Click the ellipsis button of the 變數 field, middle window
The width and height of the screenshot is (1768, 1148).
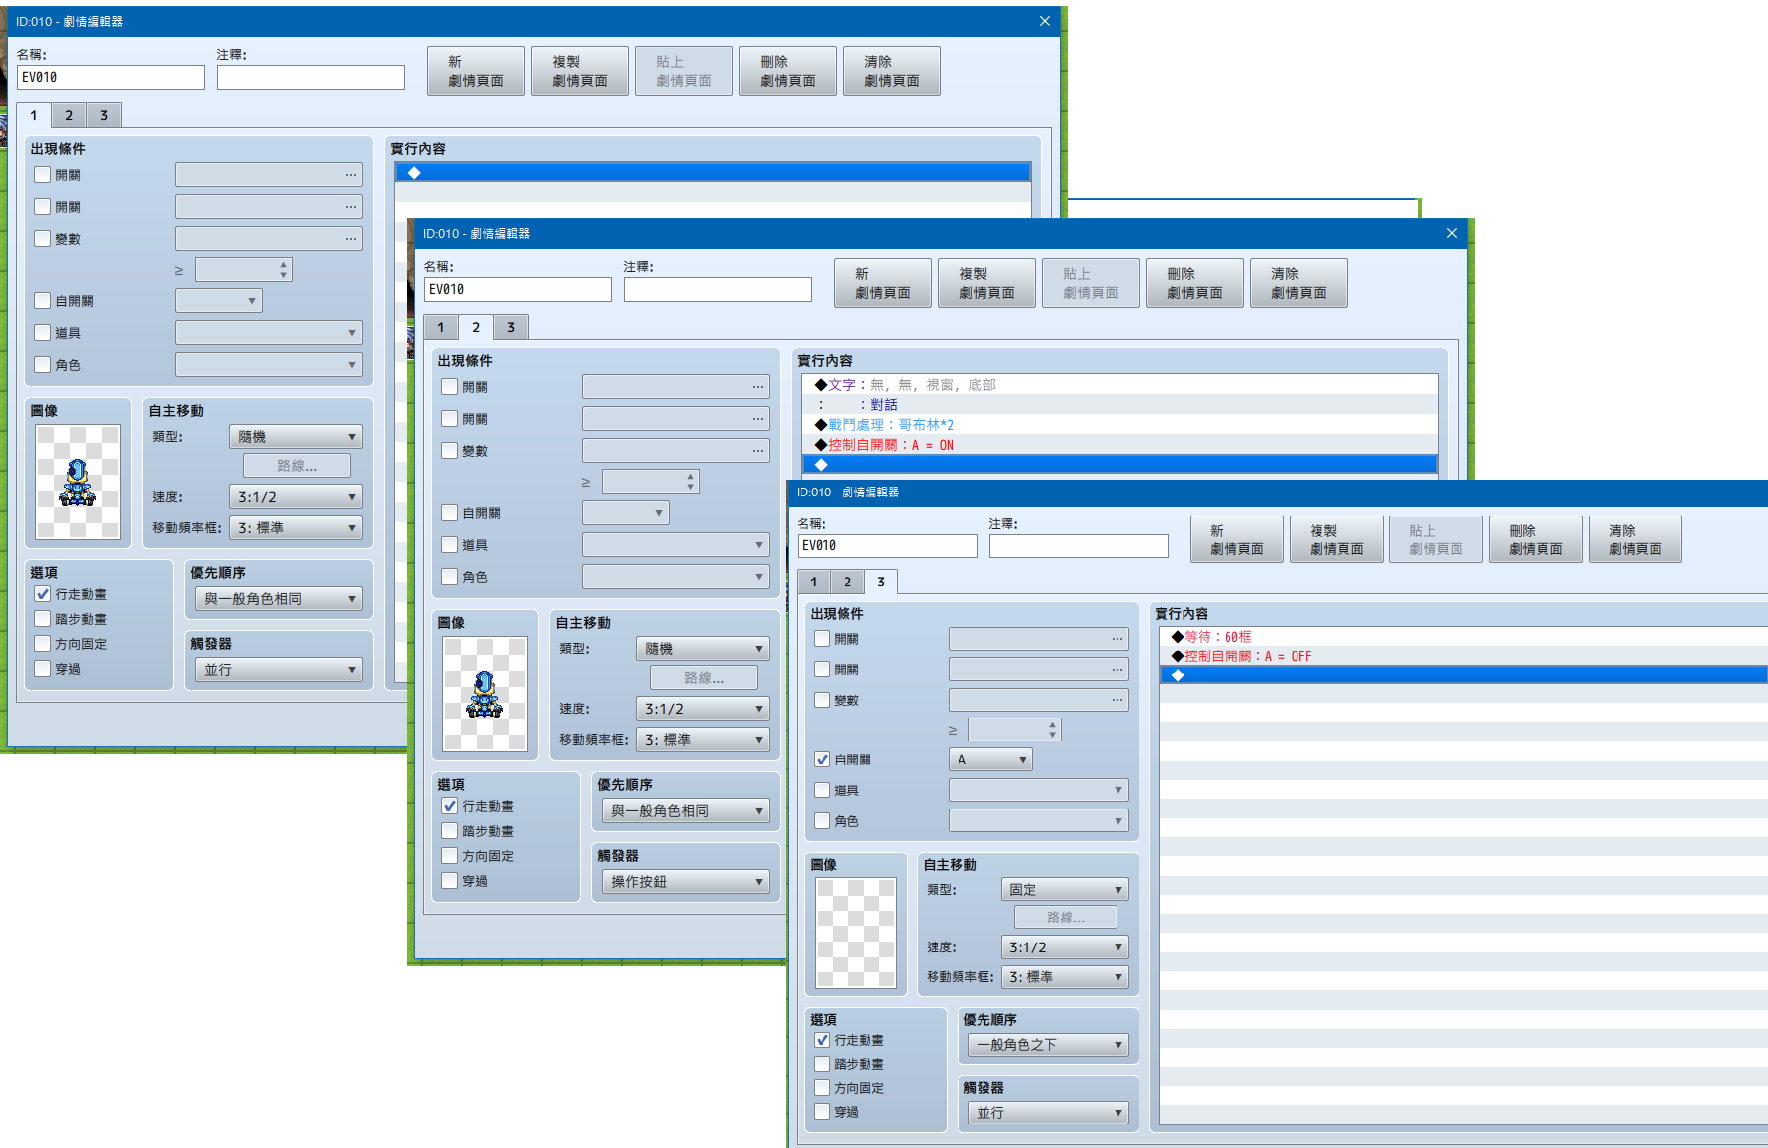tap(758, 451)
